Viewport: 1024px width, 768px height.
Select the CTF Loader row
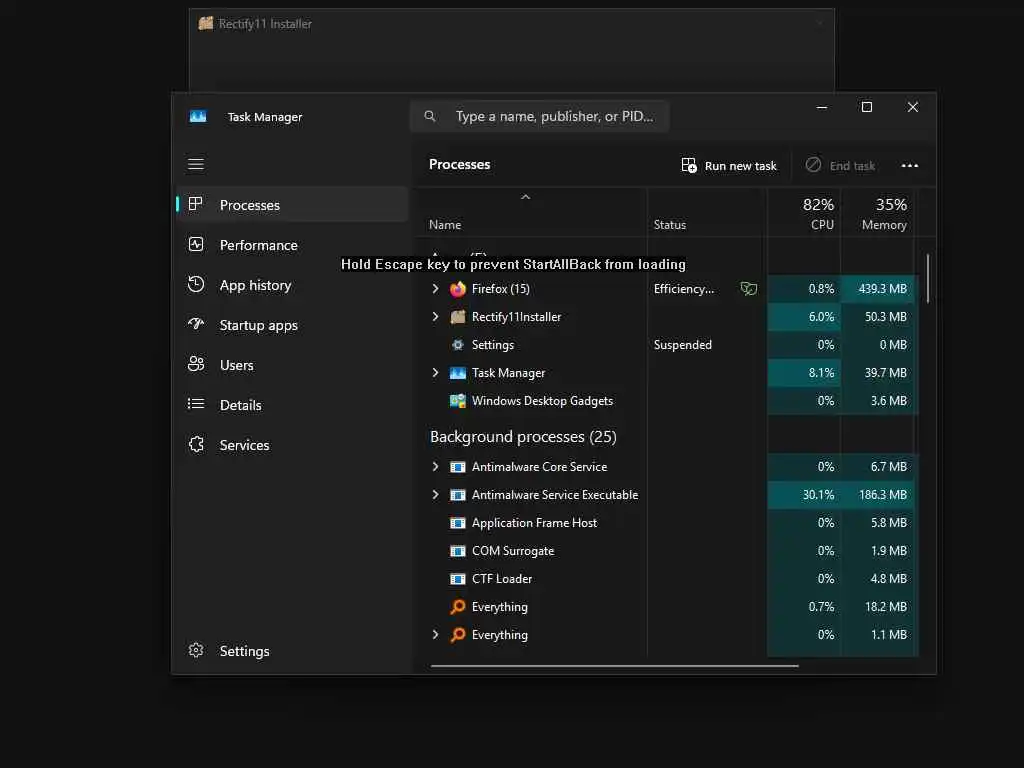click(x=667, y=579)
